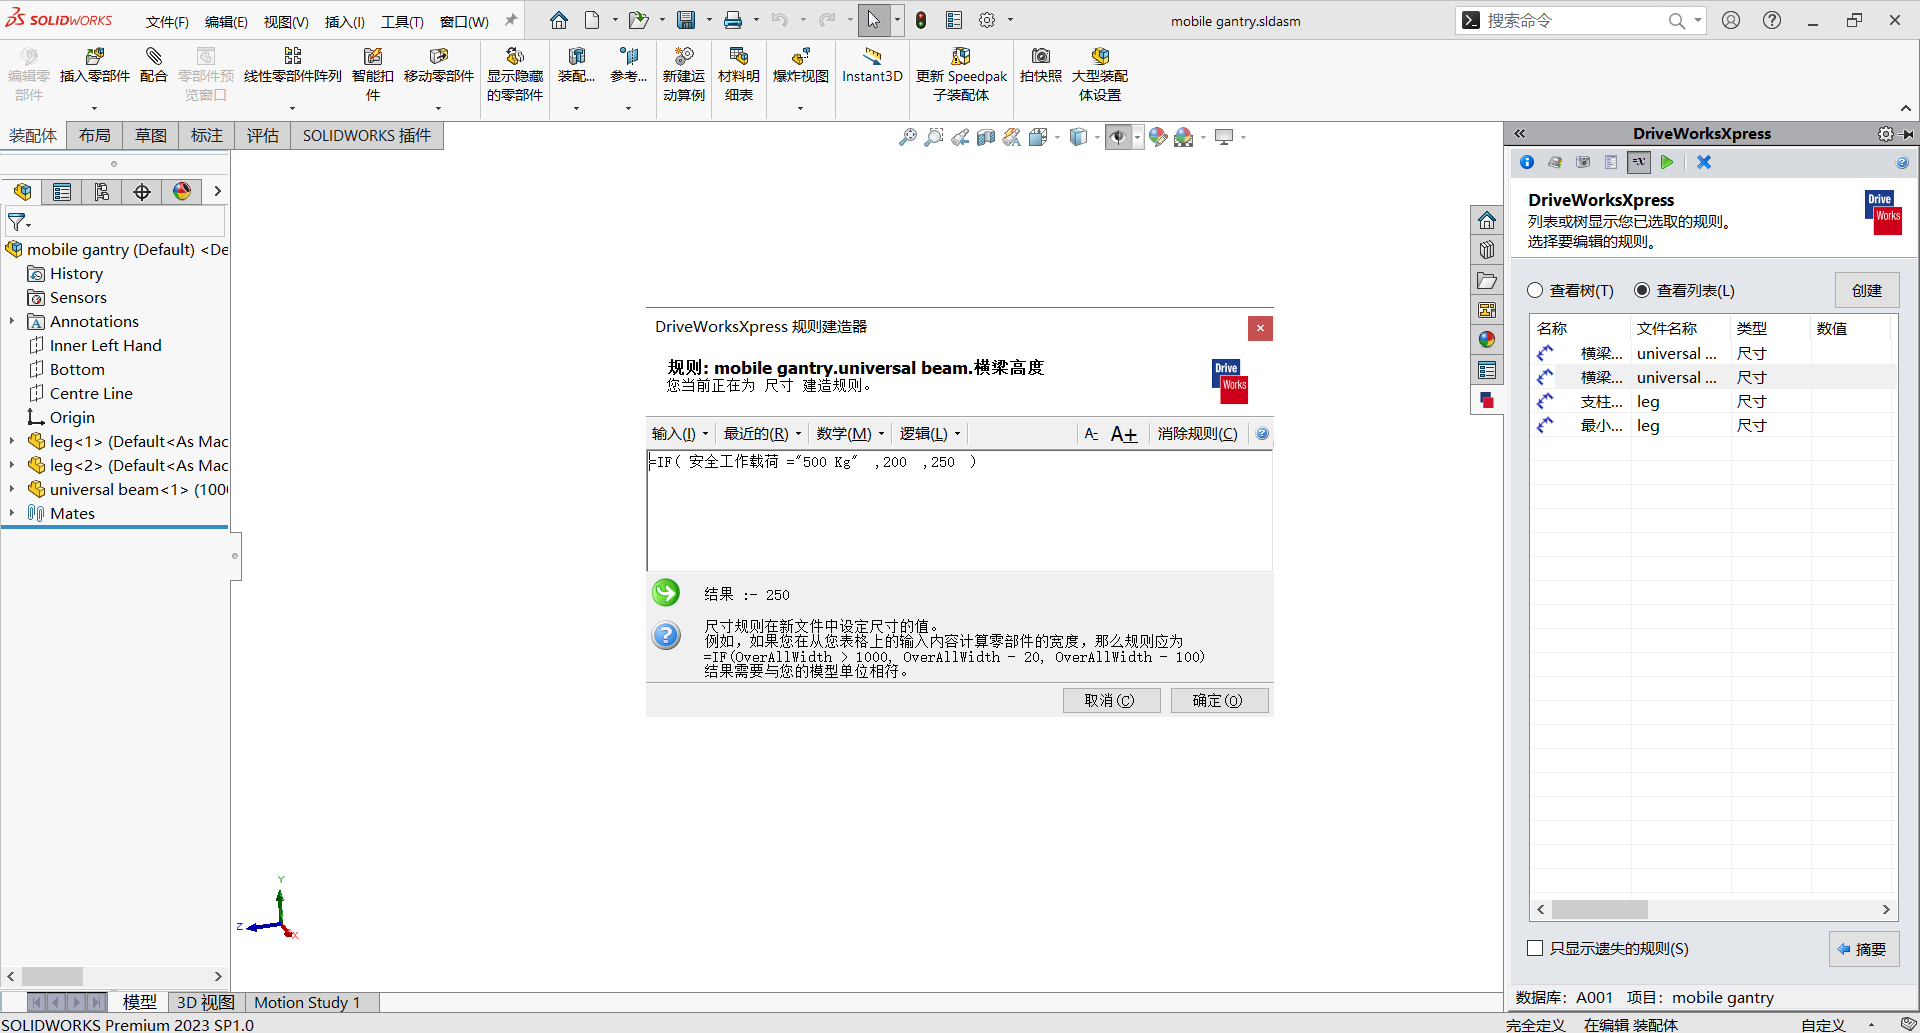Open 数学(M) dropdown in rule builder

point(850,434)
